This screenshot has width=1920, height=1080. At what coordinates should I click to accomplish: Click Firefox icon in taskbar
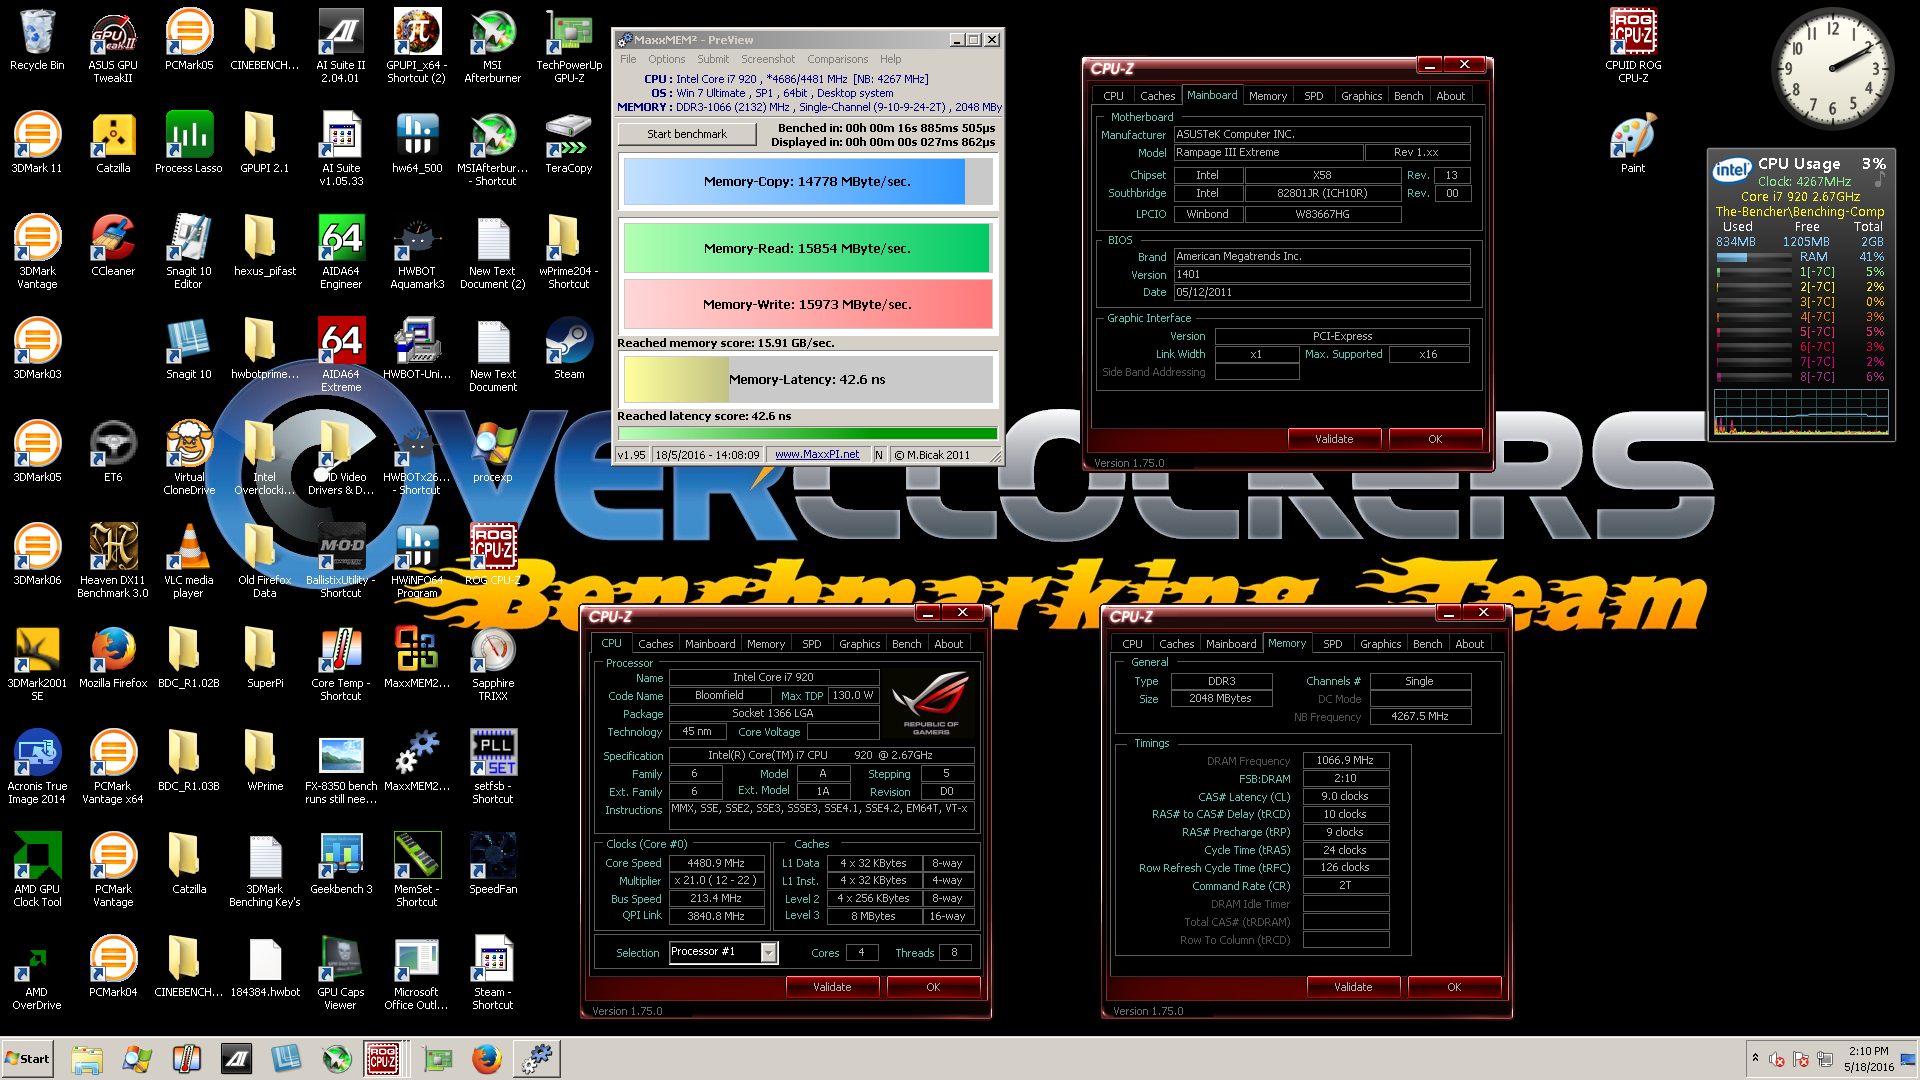pos(487,1058)
